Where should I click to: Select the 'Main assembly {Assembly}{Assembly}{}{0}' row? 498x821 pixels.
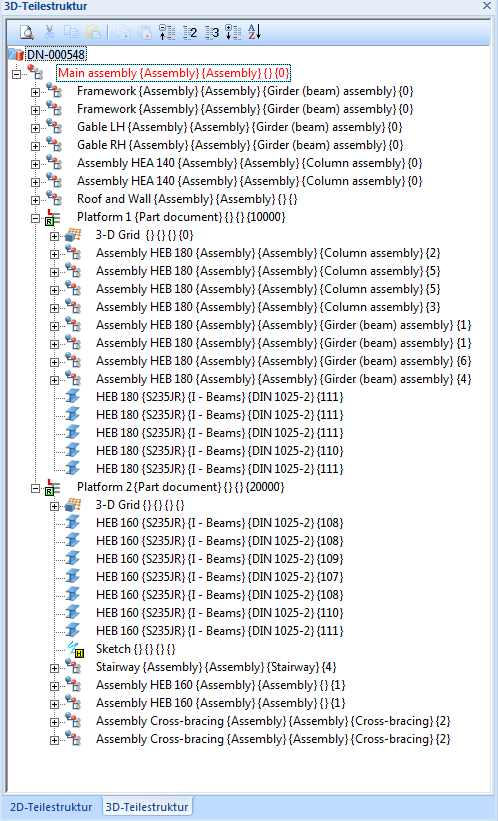pyautogui.click(x=173, y=73)
